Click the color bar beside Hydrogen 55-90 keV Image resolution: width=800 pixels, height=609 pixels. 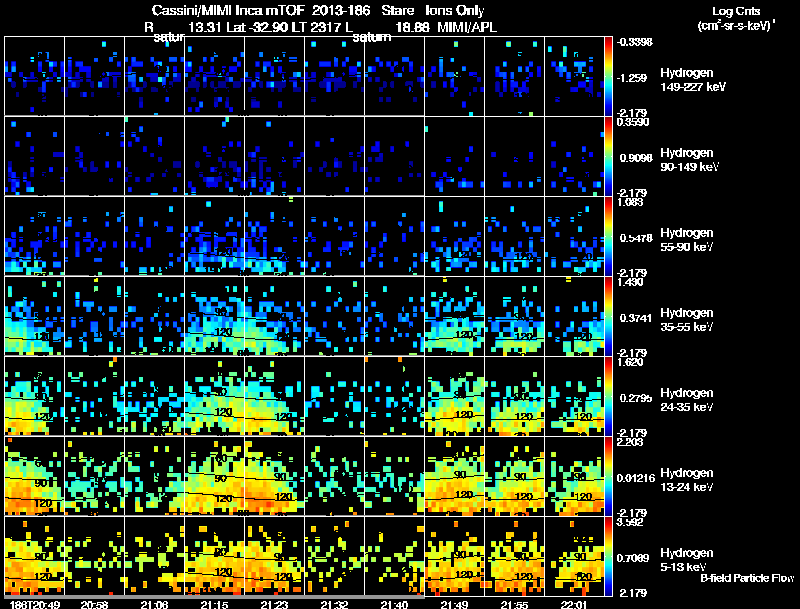tap(608, 236)
